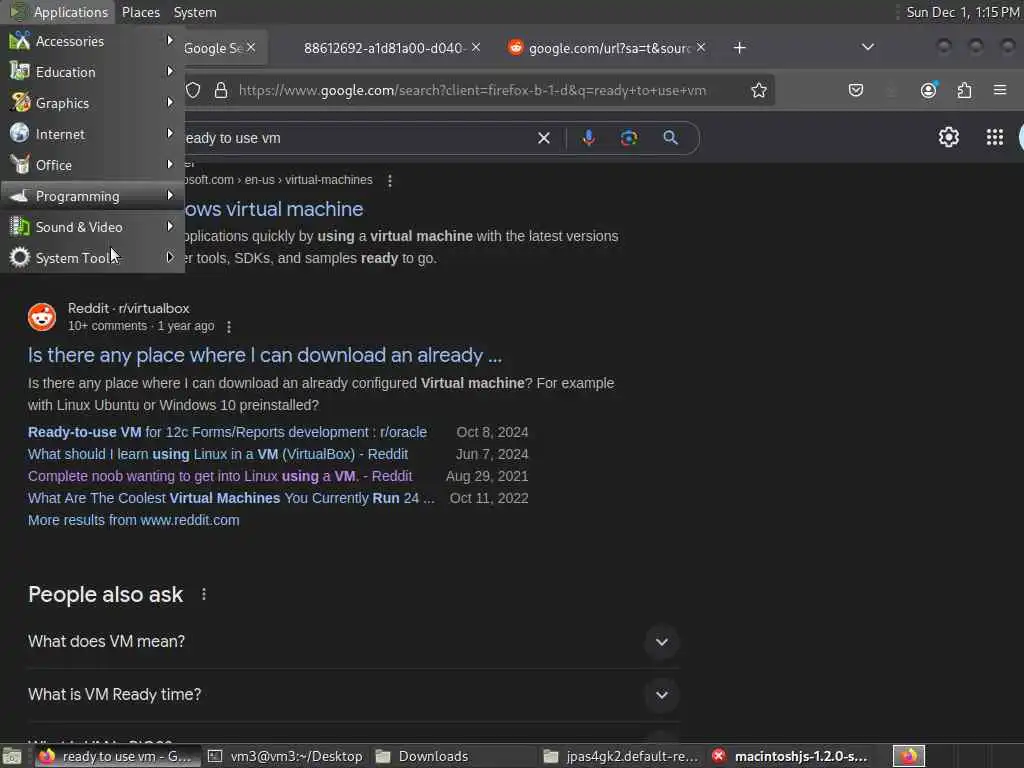Image resolution: width=1024 pixels, height=768 pixels.
Task: Close the 88612692-a1d81a00 tab
Action: [x=476, y=48]
